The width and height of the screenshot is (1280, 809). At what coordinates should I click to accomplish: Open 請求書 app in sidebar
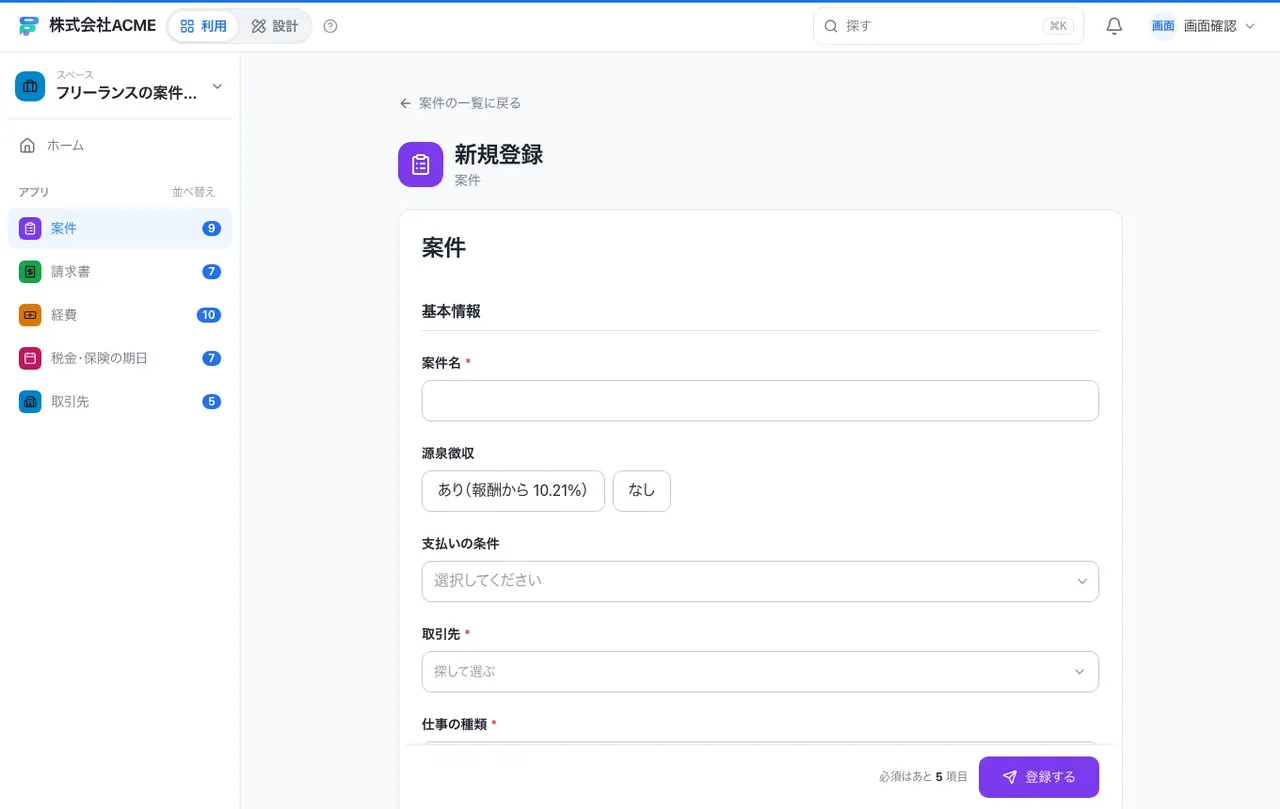[120, 271]
